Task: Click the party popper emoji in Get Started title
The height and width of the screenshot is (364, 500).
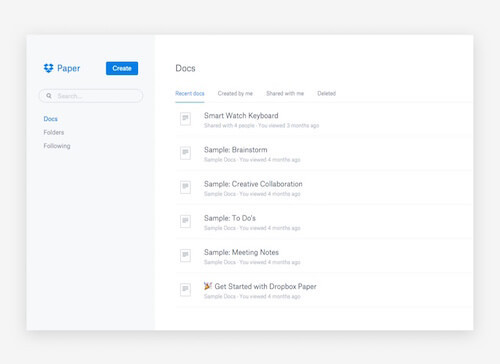Action: coord(208,286)
